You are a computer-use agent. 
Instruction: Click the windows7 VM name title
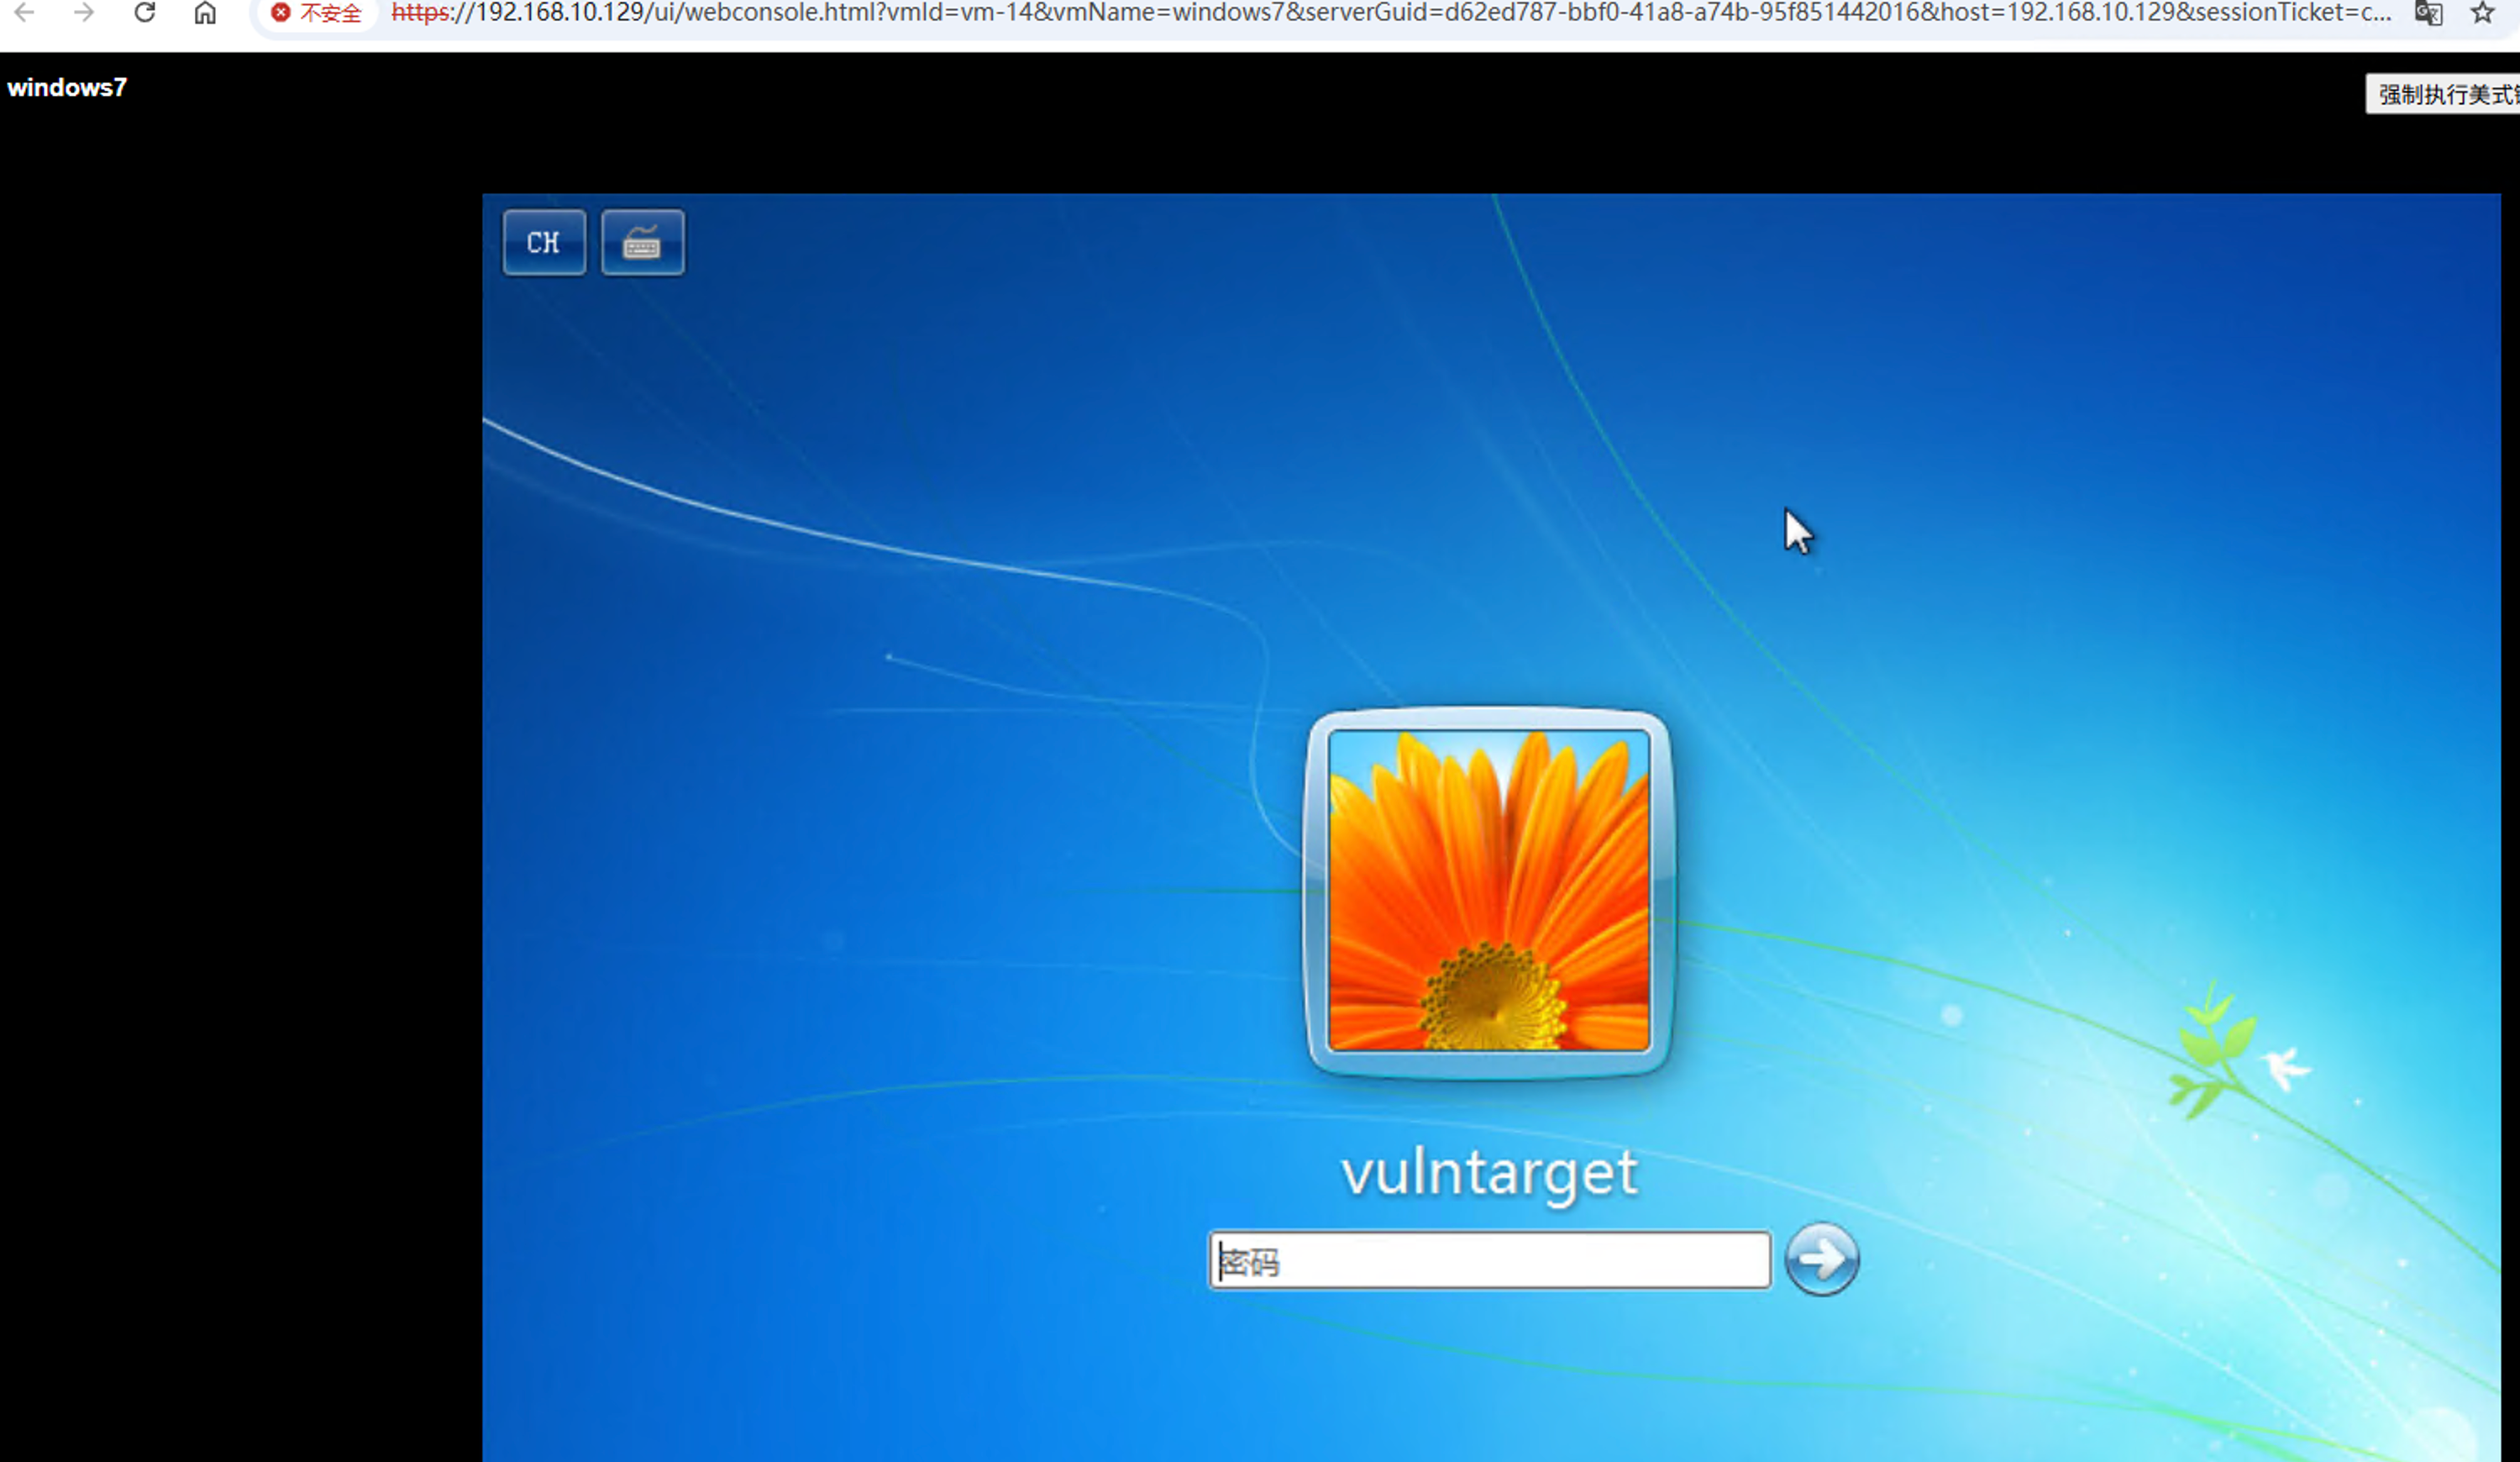(x=67, y=88)
